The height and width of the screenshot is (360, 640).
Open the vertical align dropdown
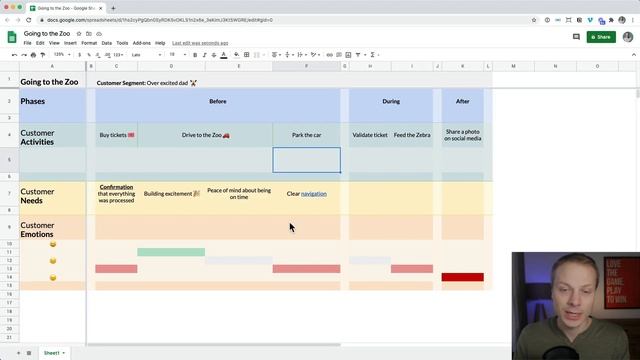(289, 55)
